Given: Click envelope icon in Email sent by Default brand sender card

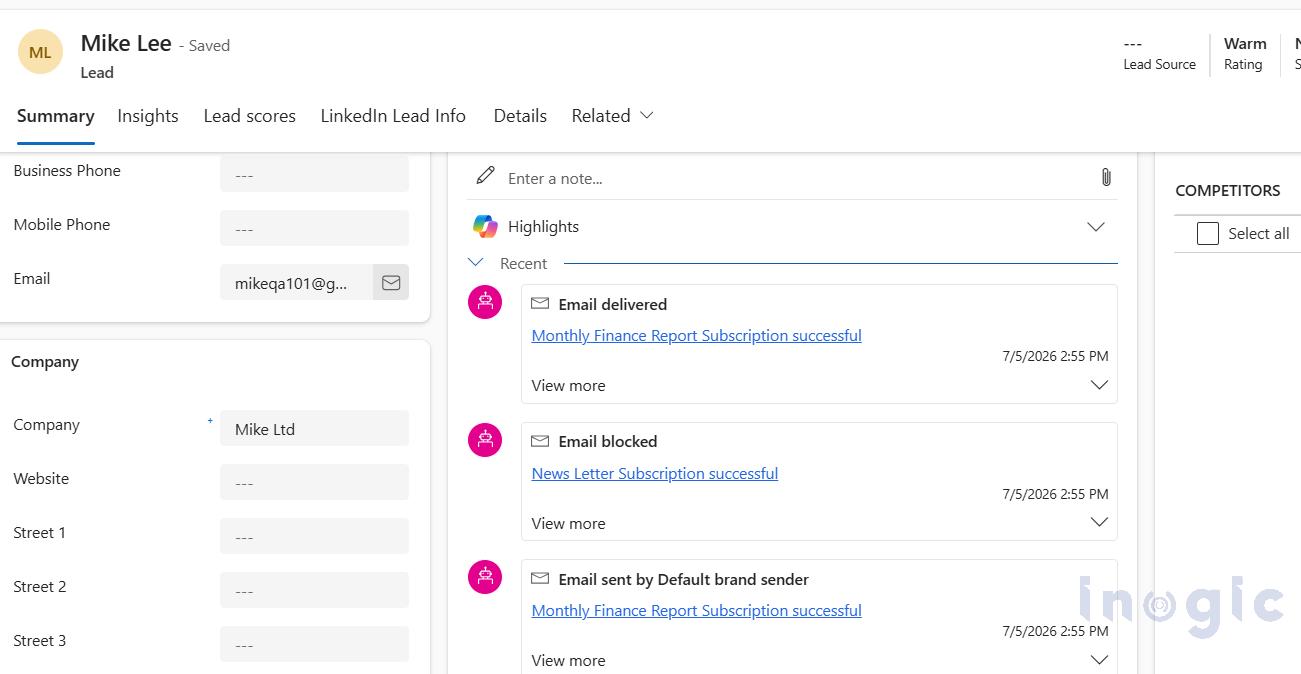Looking at the screenshot, I should click(540, 578).
